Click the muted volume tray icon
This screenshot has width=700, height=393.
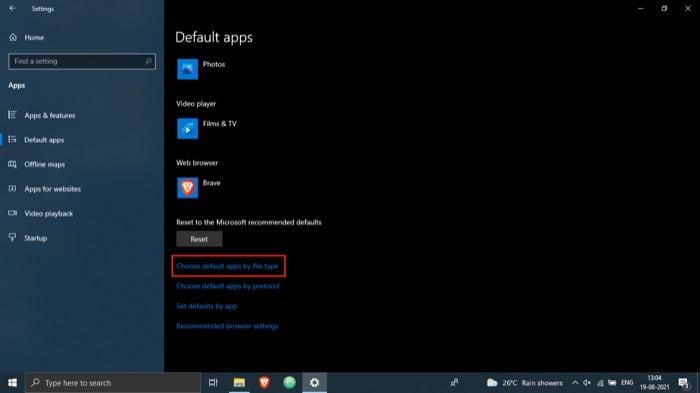(587, 383)
